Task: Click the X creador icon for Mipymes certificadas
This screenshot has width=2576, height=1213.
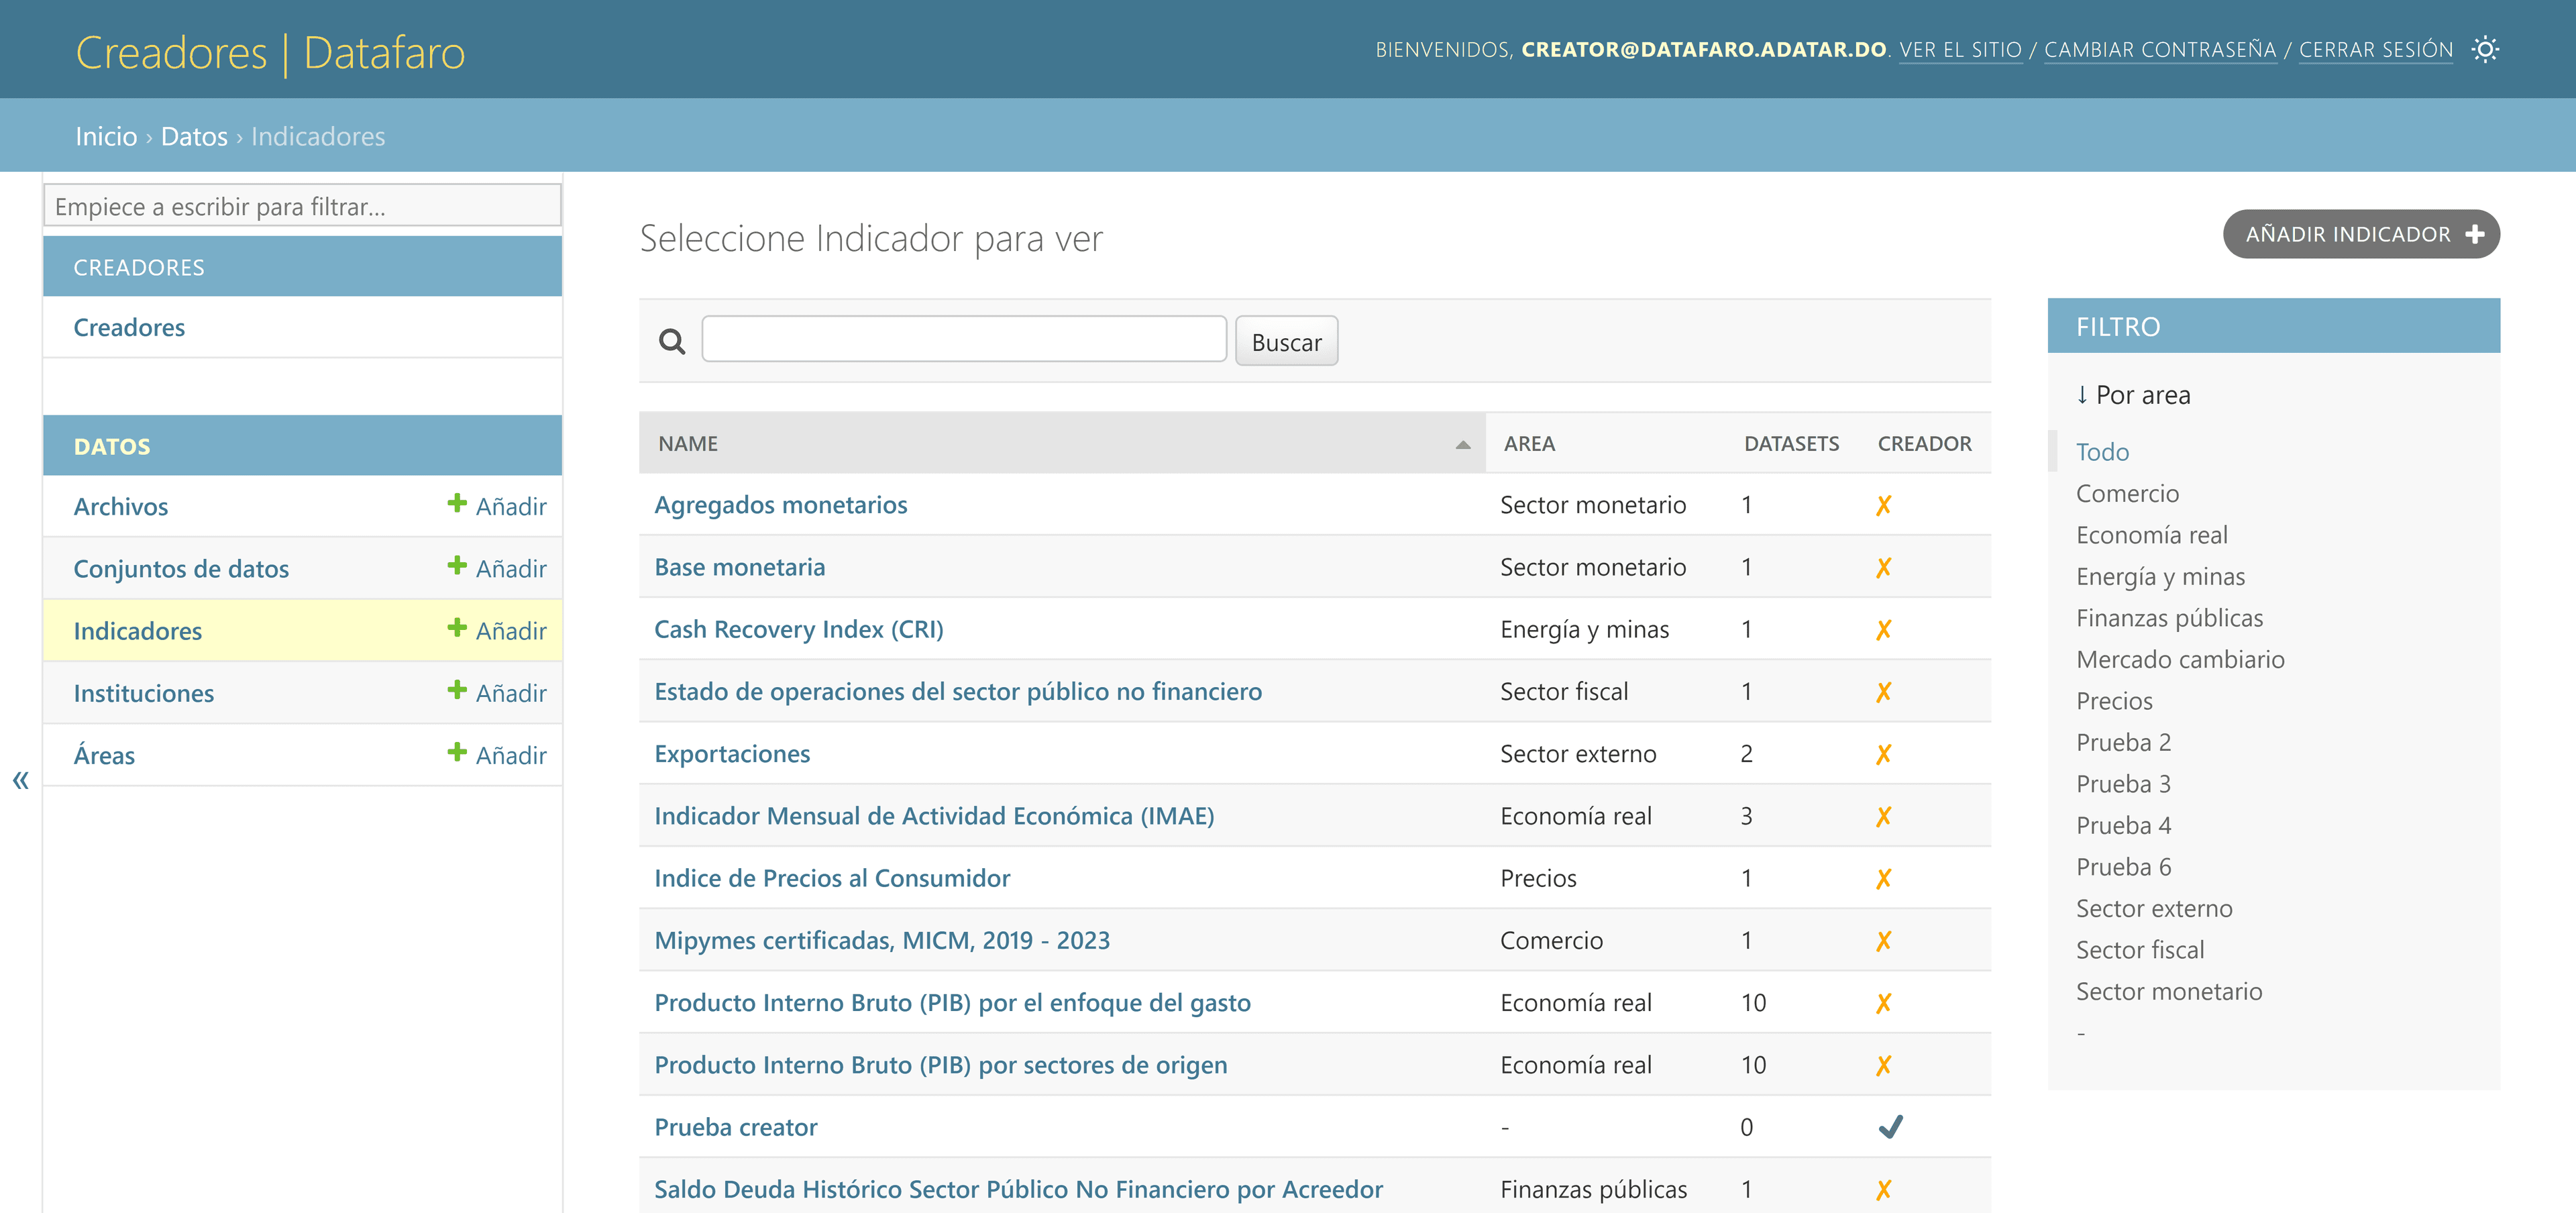Action: pos(1883,941)
